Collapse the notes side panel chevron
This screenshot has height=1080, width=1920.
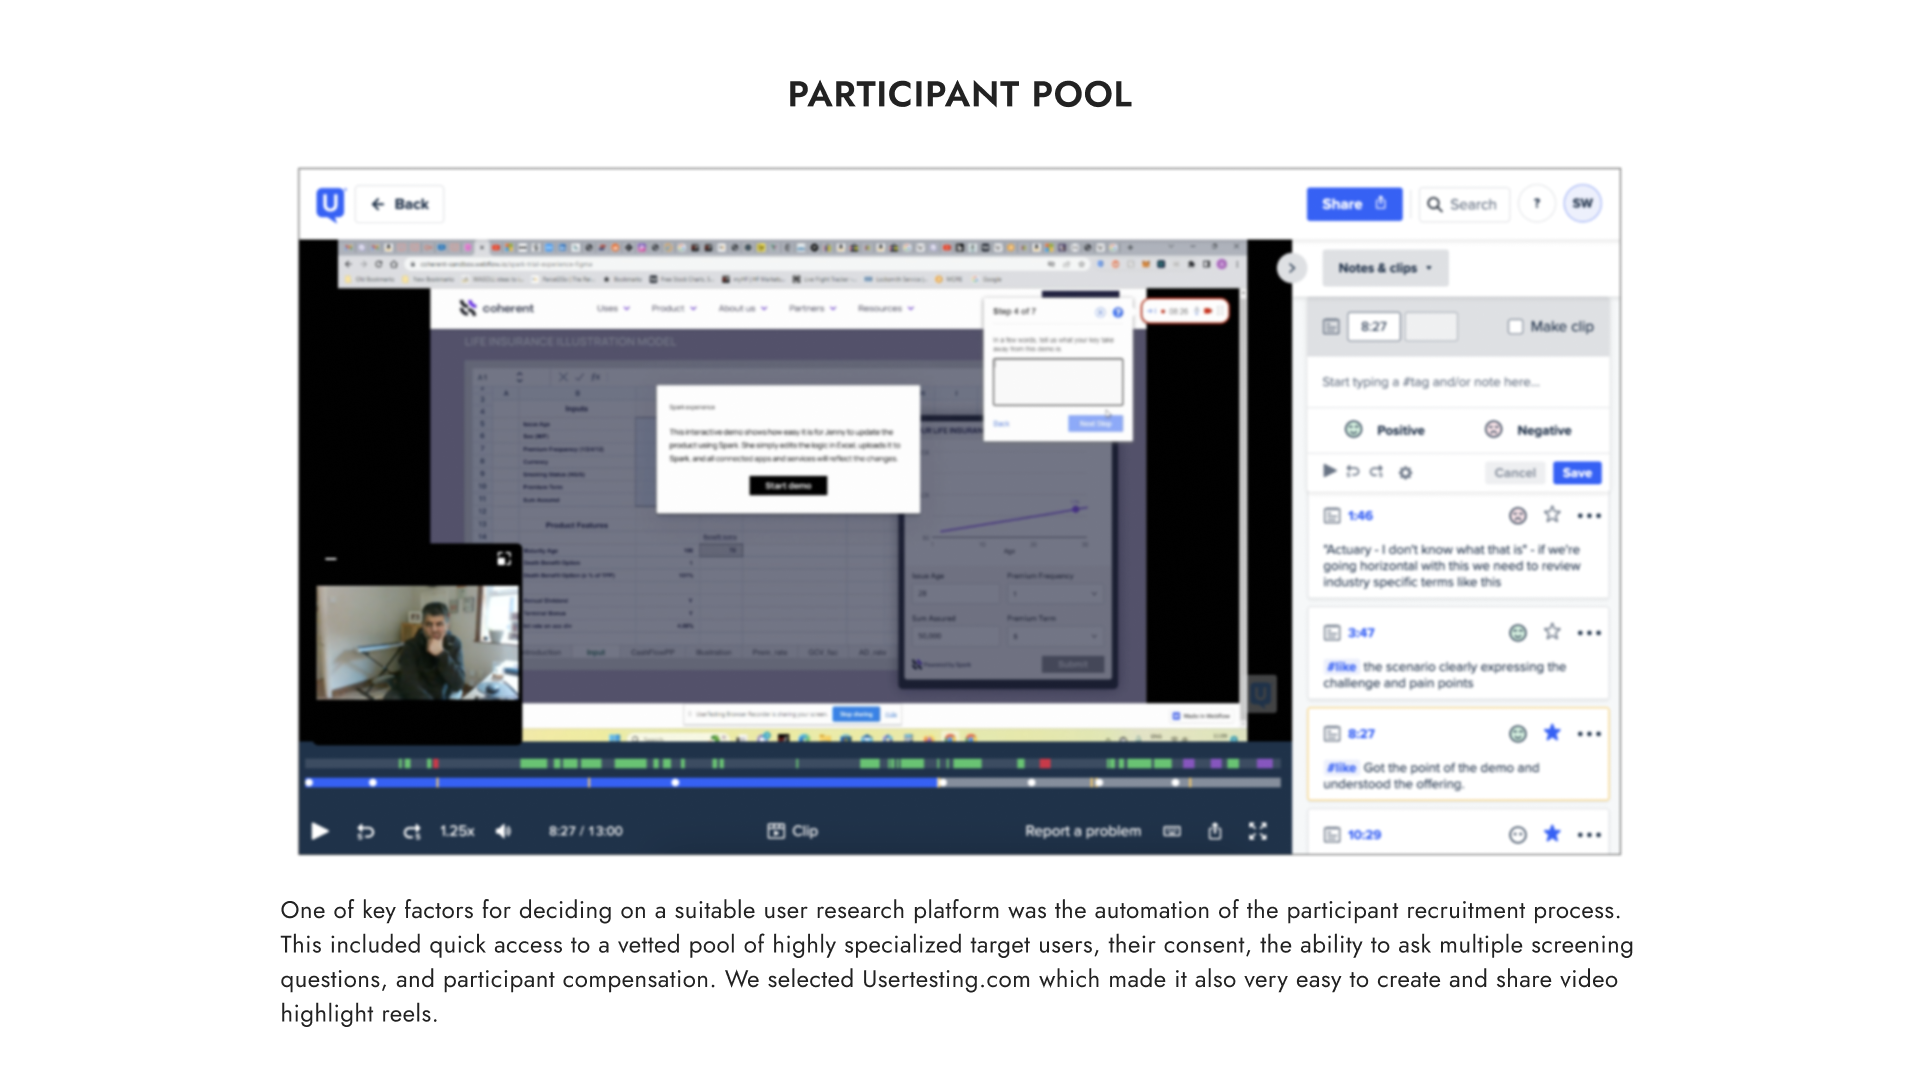pos(1292,268)
